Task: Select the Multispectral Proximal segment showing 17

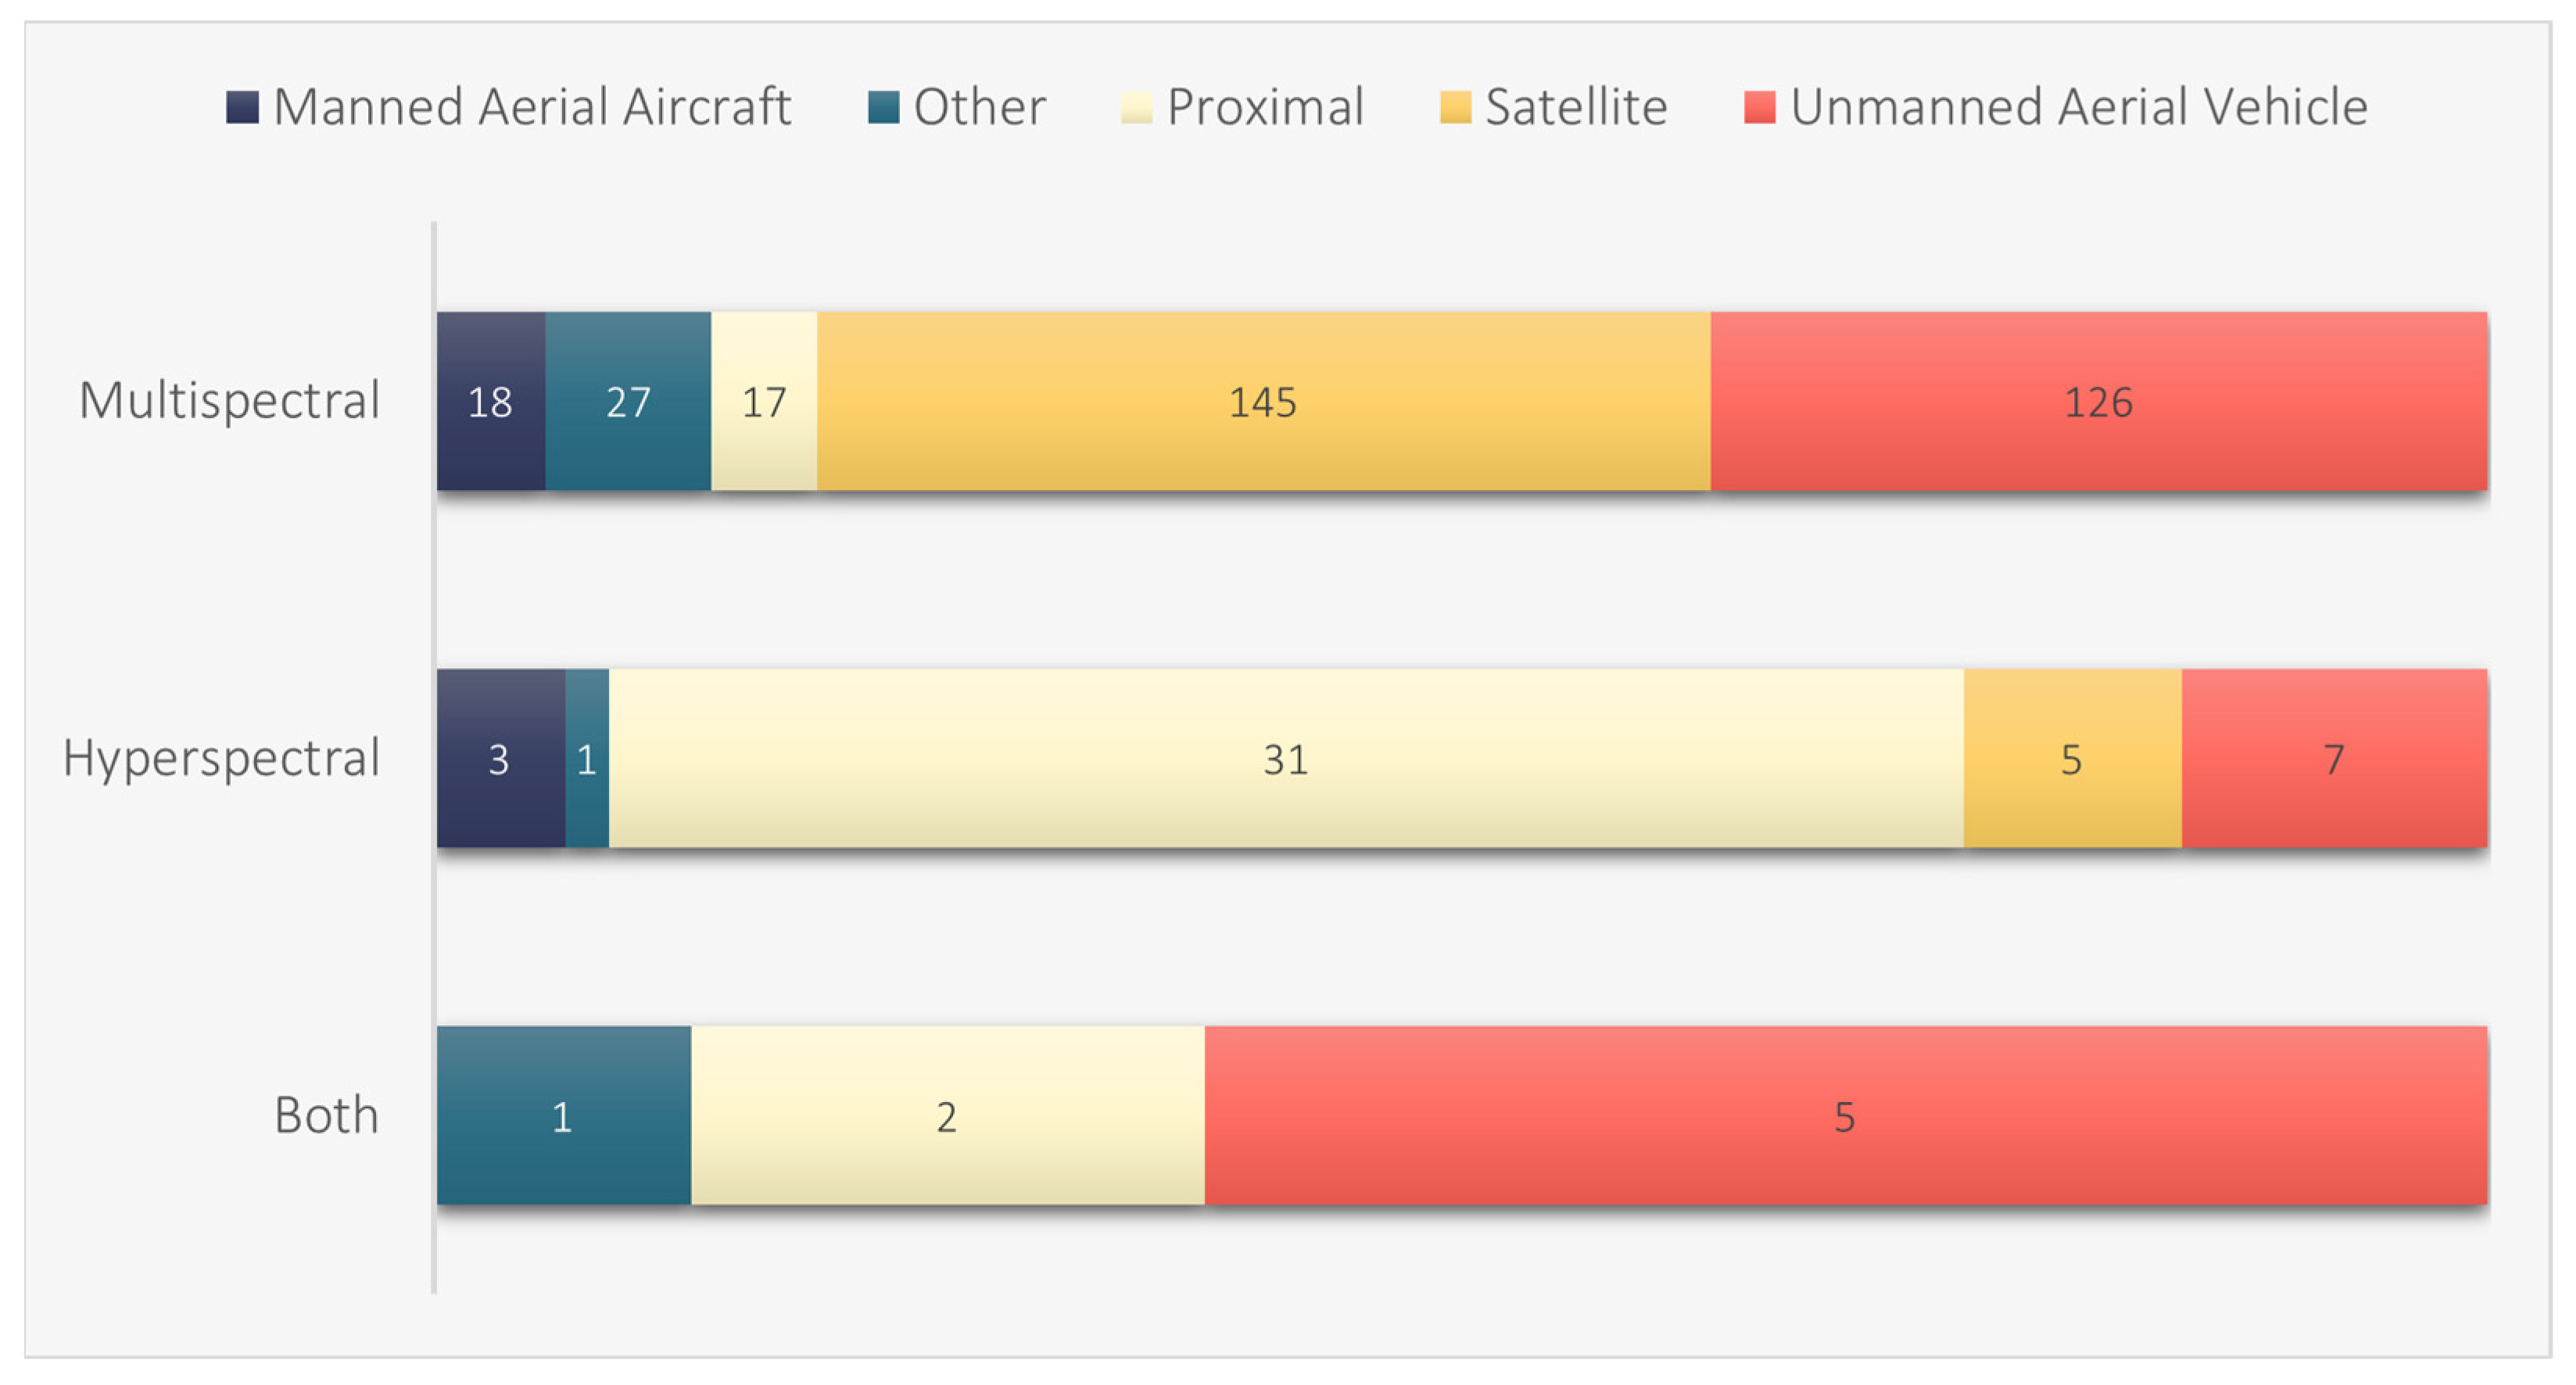Action: (764, 401)
